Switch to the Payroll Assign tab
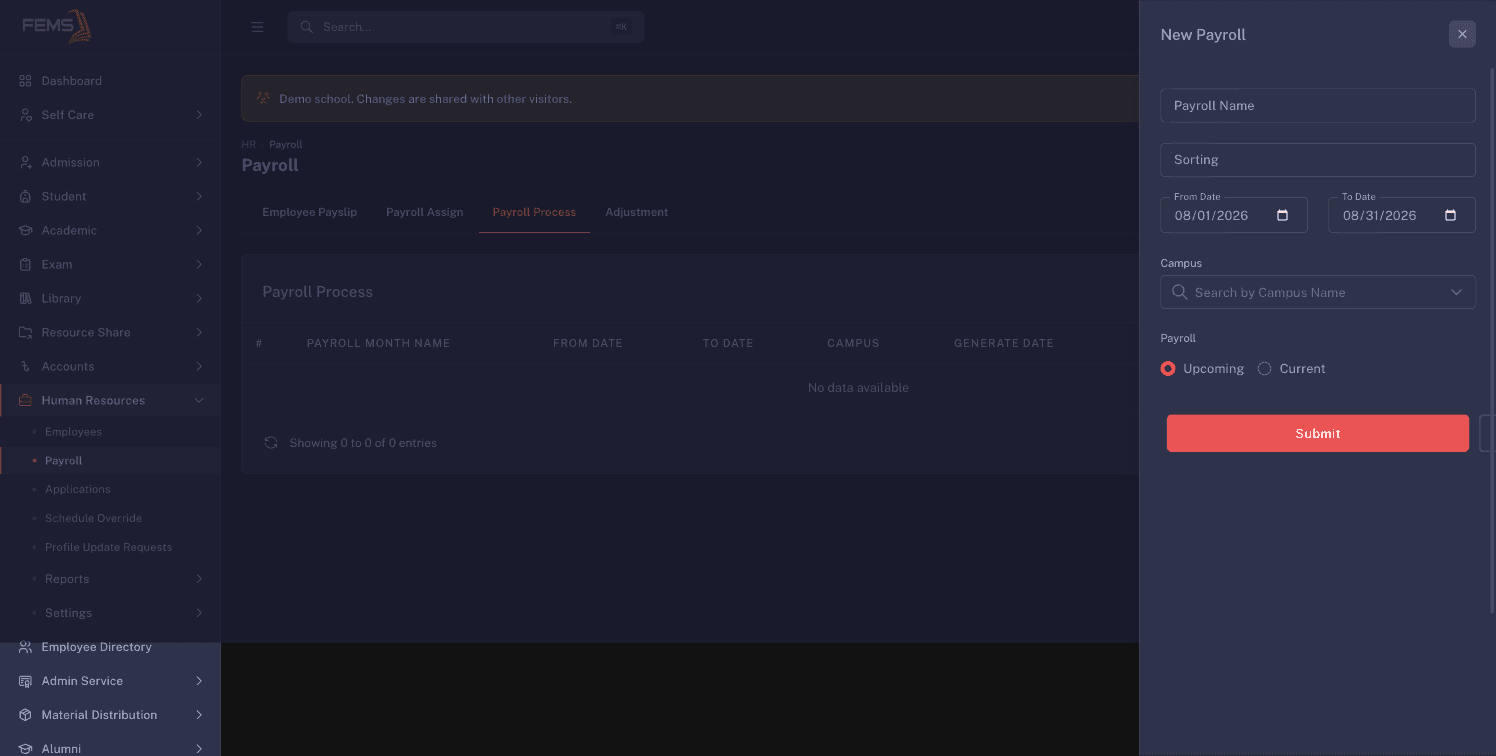Screen dimensions: 1496x756 coord(425,212)
